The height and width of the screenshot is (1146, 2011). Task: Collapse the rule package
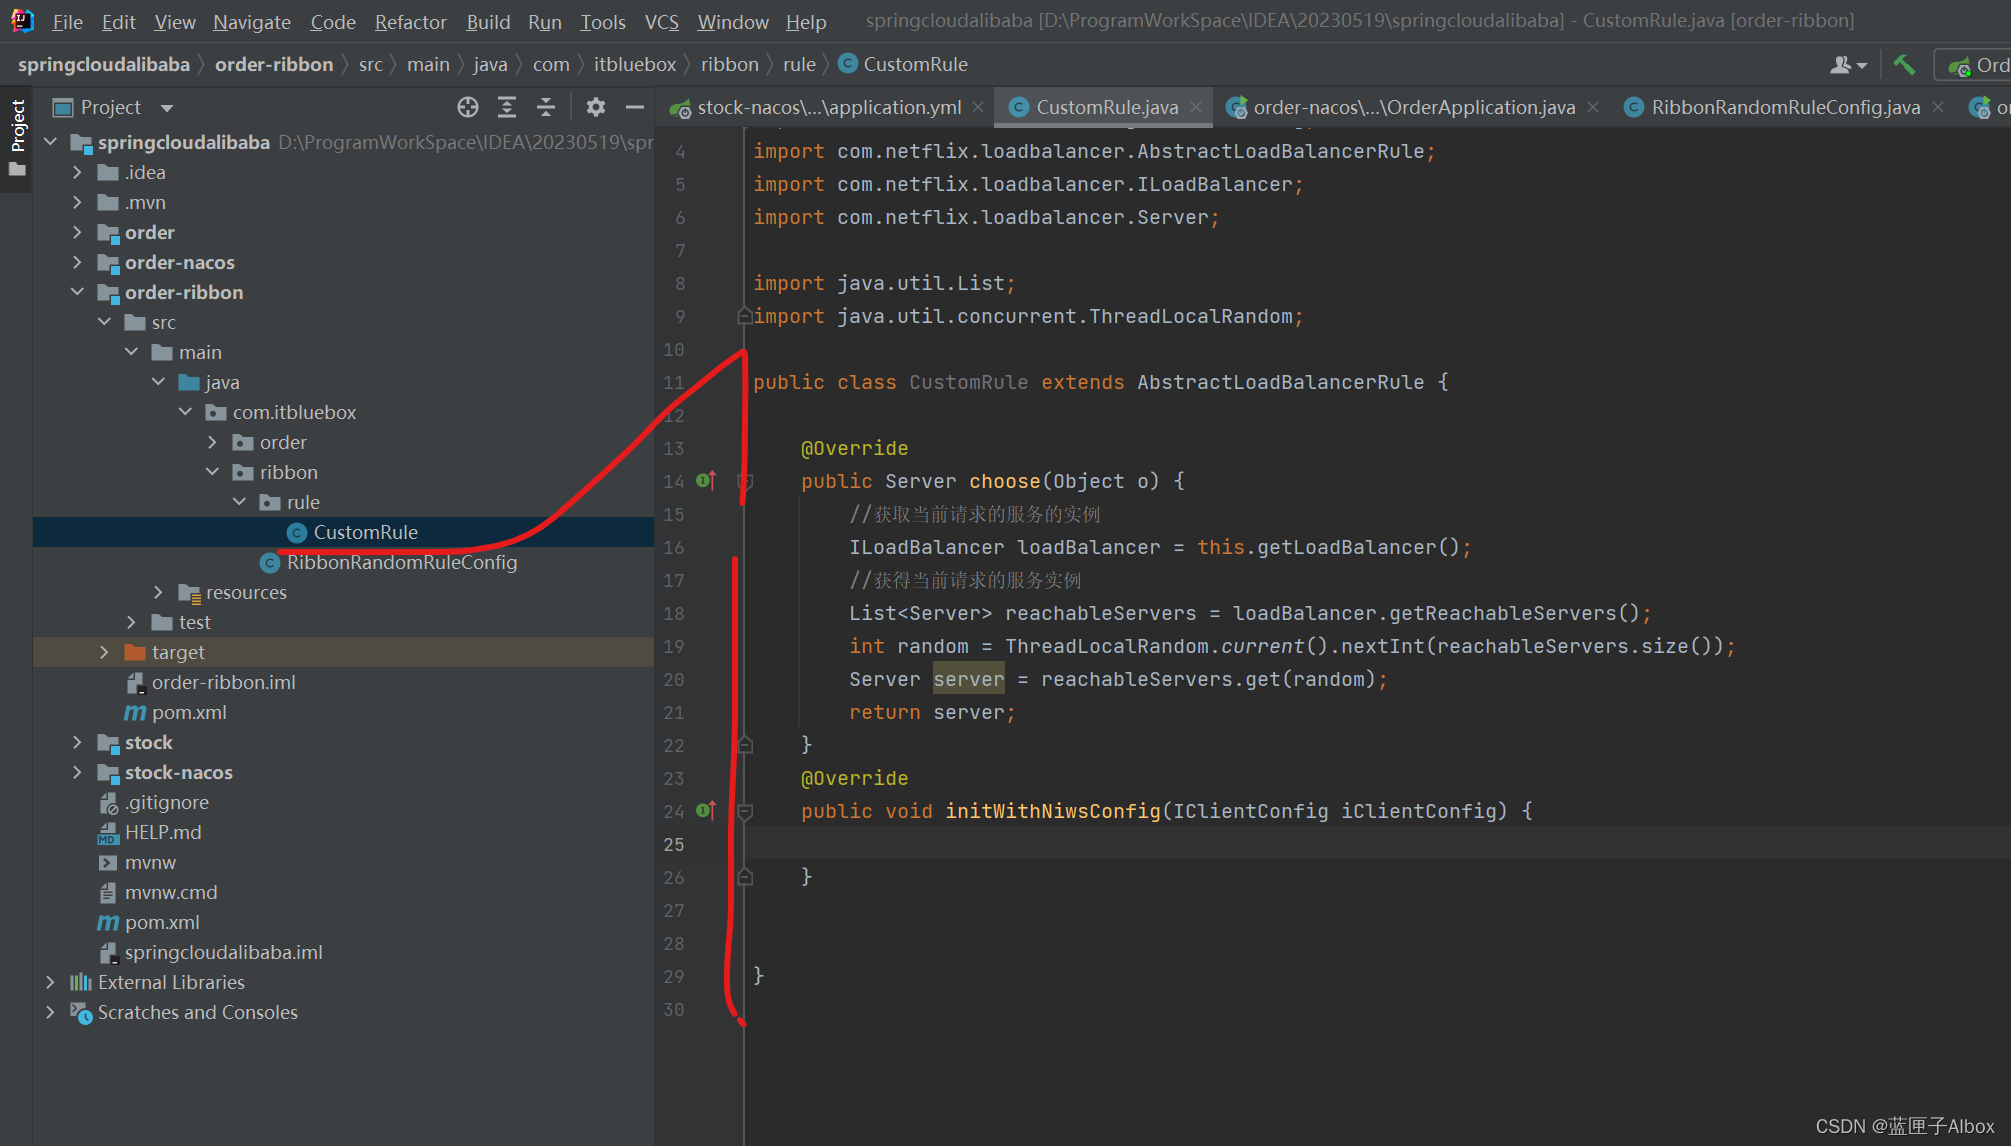[240, 502]
